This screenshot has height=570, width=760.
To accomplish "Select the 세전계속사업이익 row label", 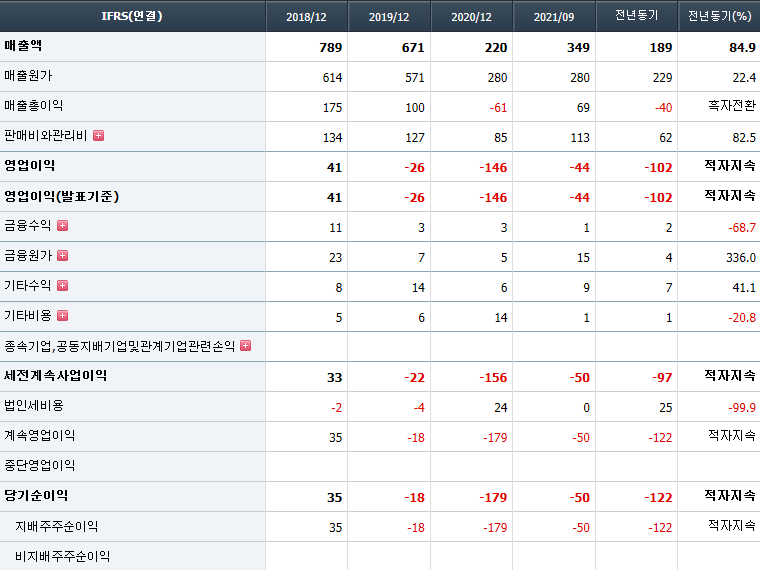I will click(55, 376).
